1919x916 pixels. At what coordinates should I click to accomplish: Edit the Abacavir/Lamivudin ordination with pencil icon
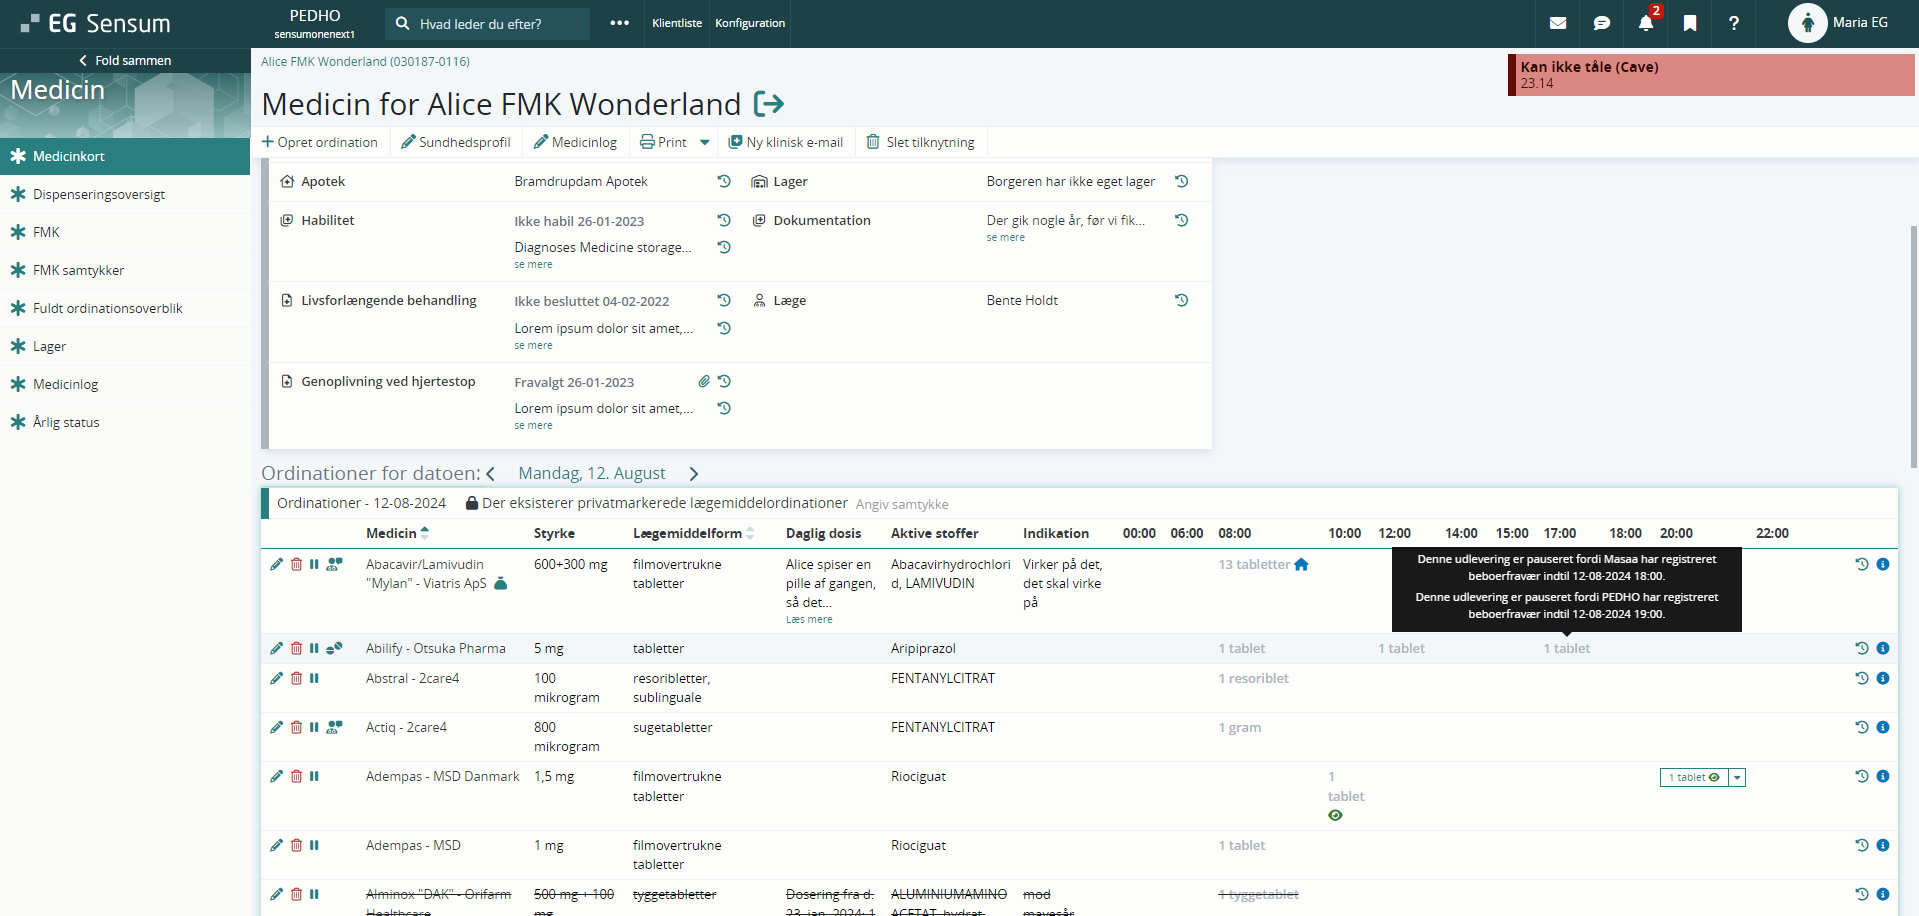tap(277, 564)
